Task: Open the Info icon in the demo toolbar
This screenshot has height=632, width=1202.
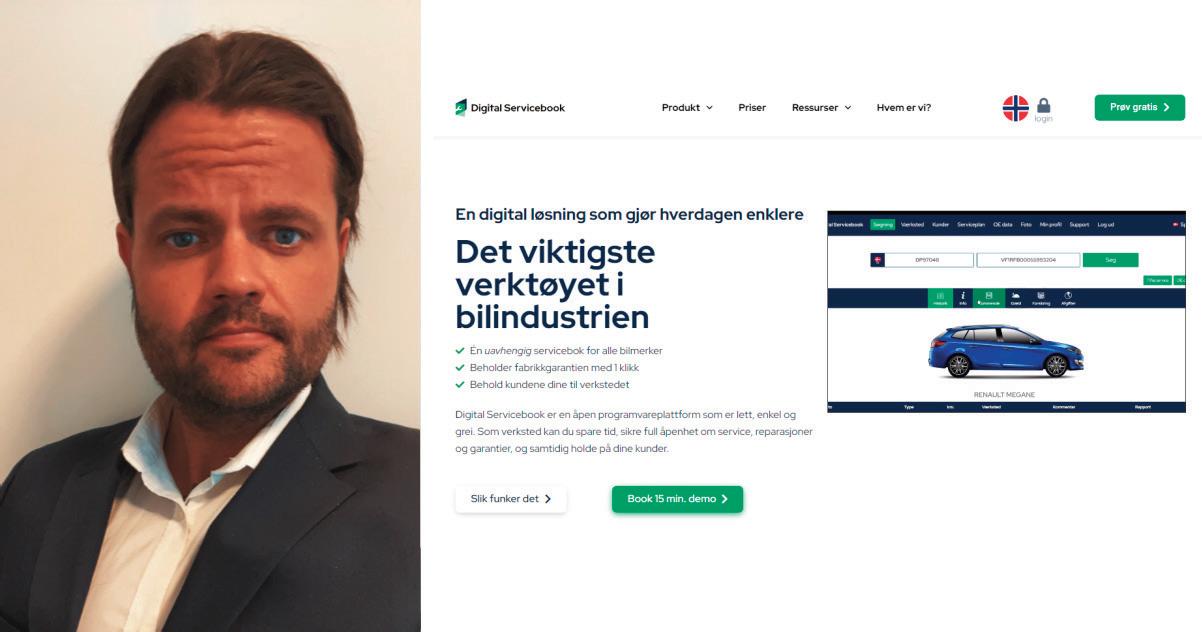Action: click(x=963, y=298)
